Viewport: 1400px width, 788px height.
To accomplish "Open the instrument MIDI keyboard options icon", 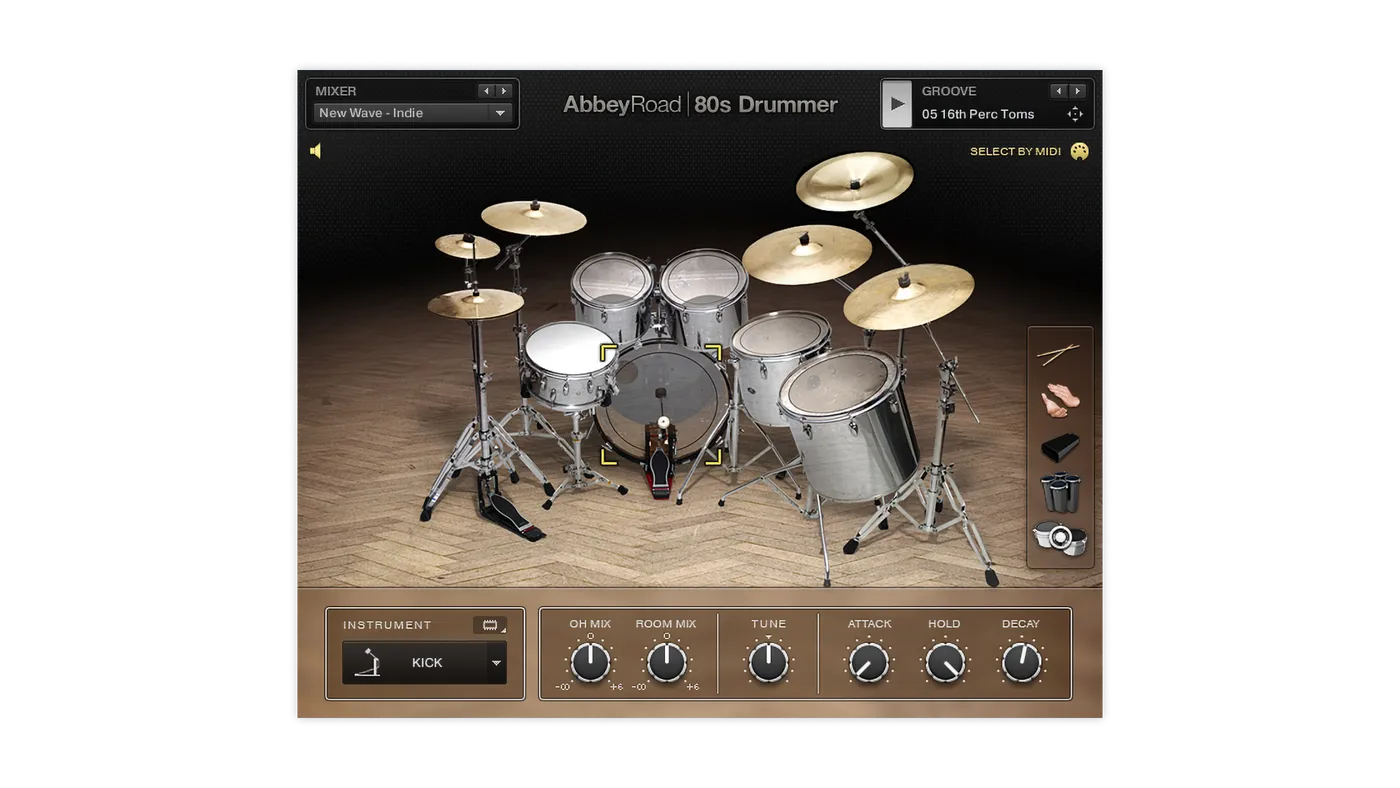I will [490, 625].
